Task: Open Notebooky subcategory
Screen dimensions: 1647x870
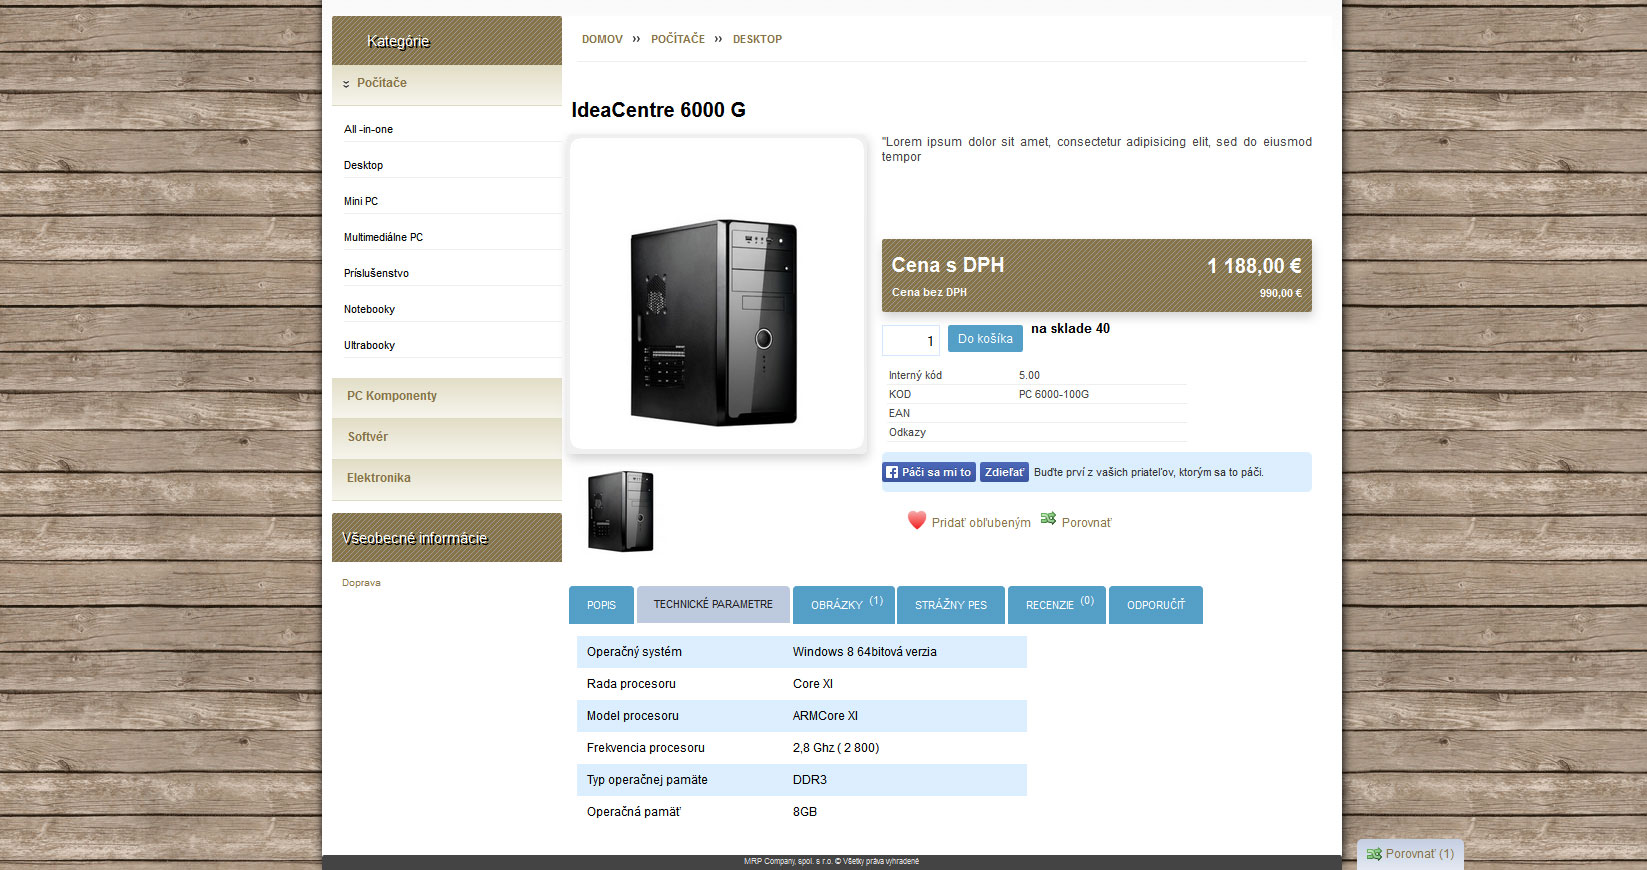Action: click(x=369, y=309)
